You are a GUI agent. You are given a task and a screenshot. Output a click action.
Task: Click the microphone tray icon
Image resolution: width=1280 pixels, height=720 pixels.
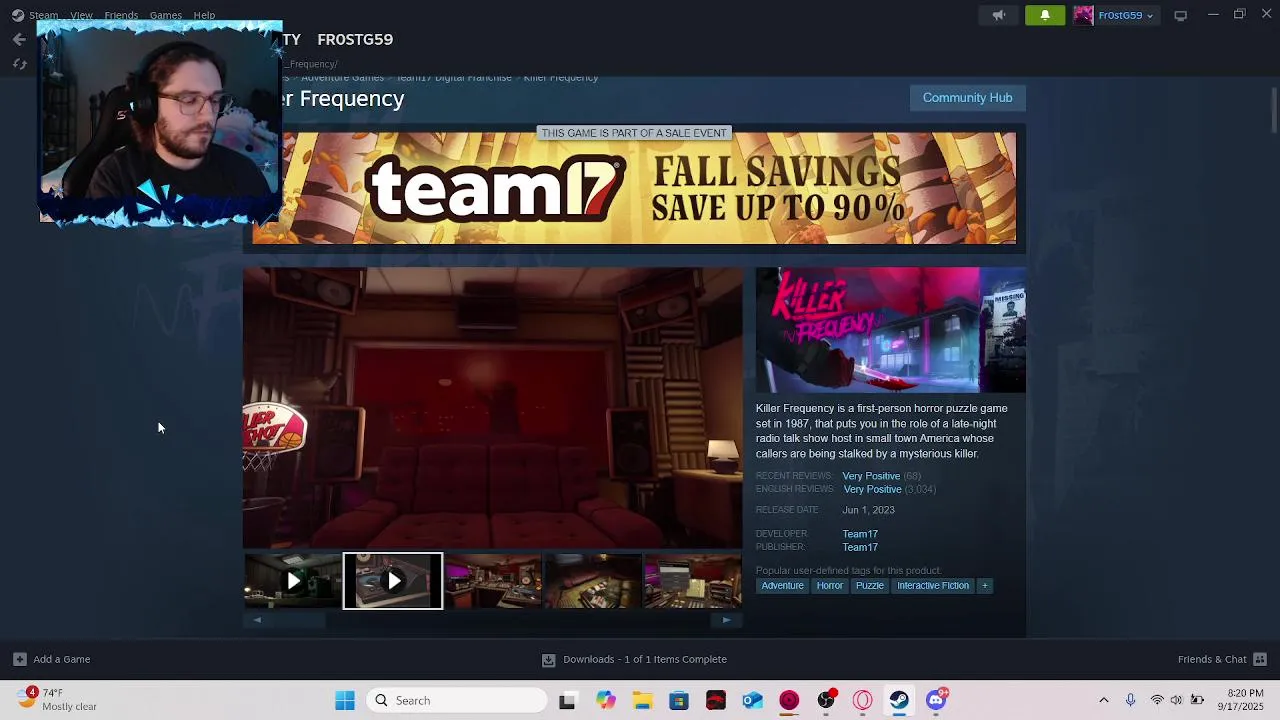(1130, 700)
